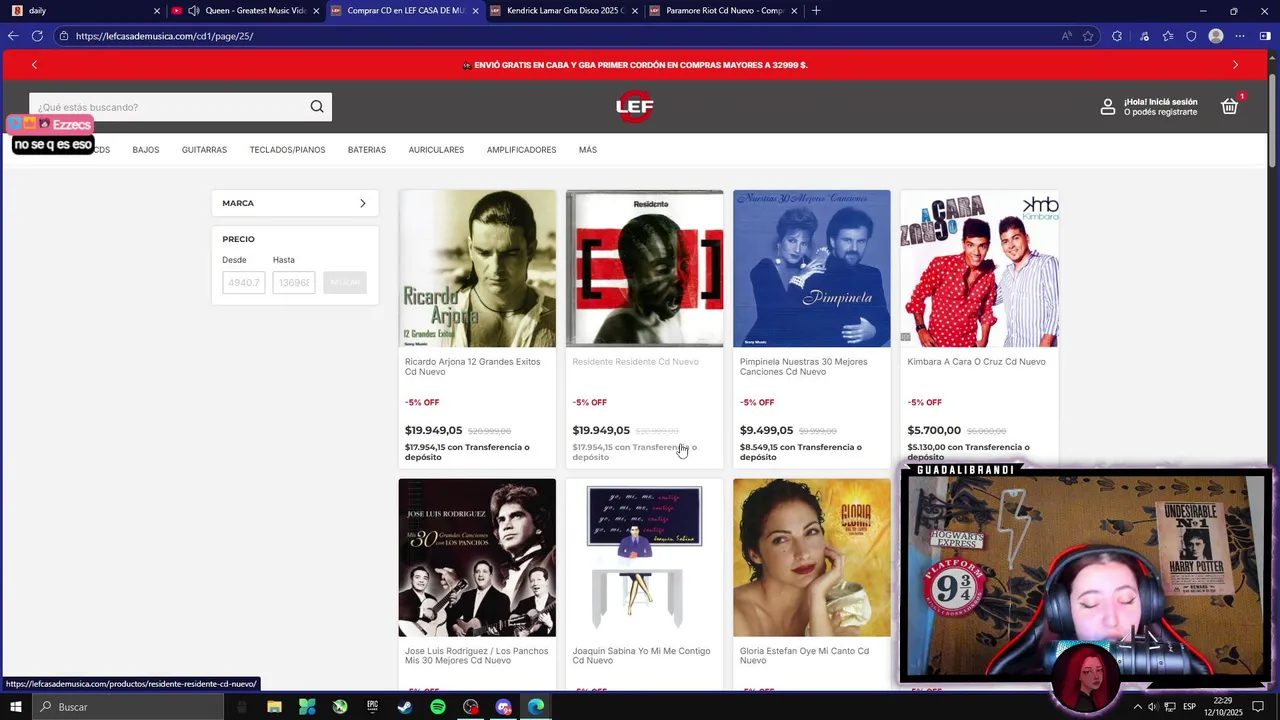Add page to favorites with star icon
The width and height of the screenshot is (1280, 720).
point(1088,36)
